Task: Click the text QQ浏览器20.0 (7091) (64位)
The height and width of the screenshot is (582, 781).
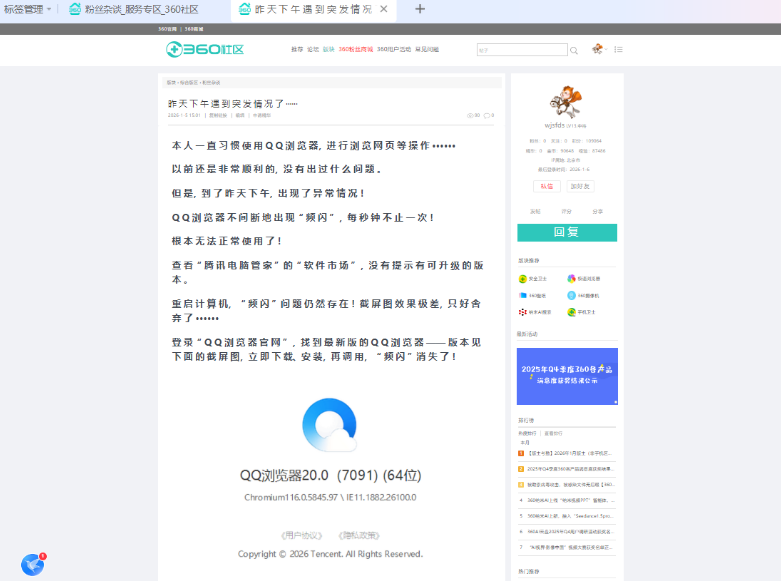Action: click(x=331, y=475)
